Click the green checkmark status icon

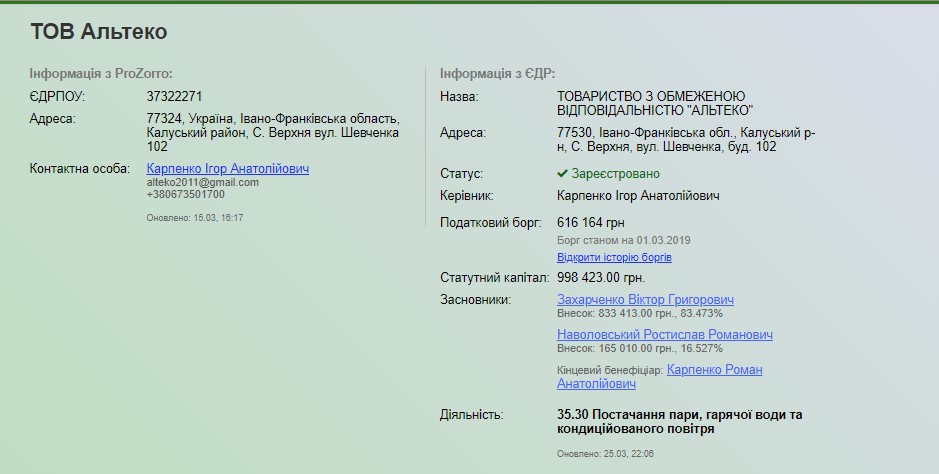tap(563, 174)
